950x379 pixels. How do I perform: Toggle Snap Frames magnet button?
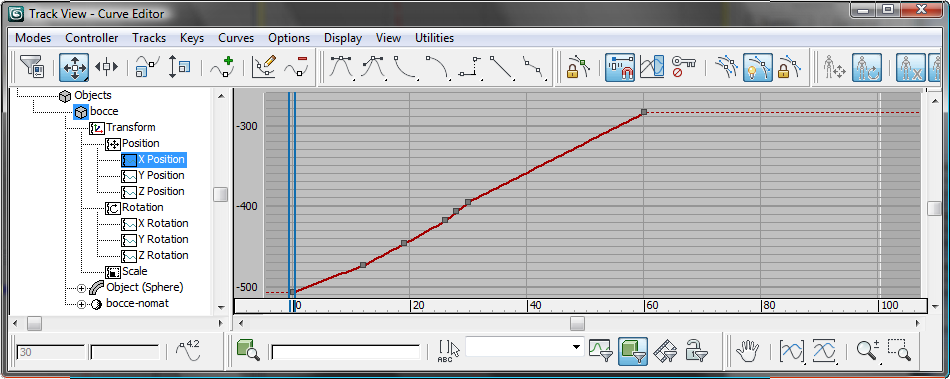619,67
